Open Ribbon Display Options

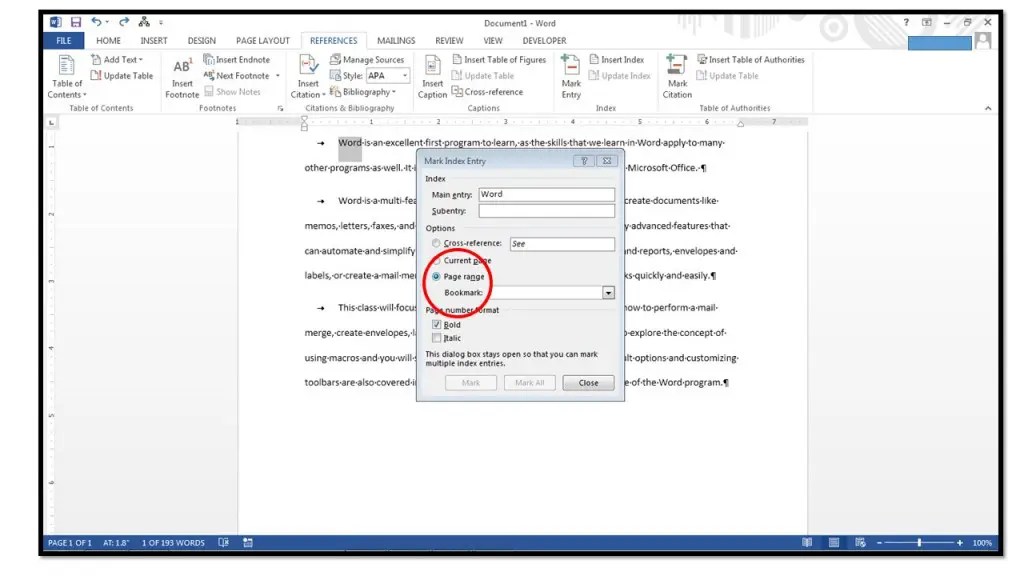tap(927, 22)
